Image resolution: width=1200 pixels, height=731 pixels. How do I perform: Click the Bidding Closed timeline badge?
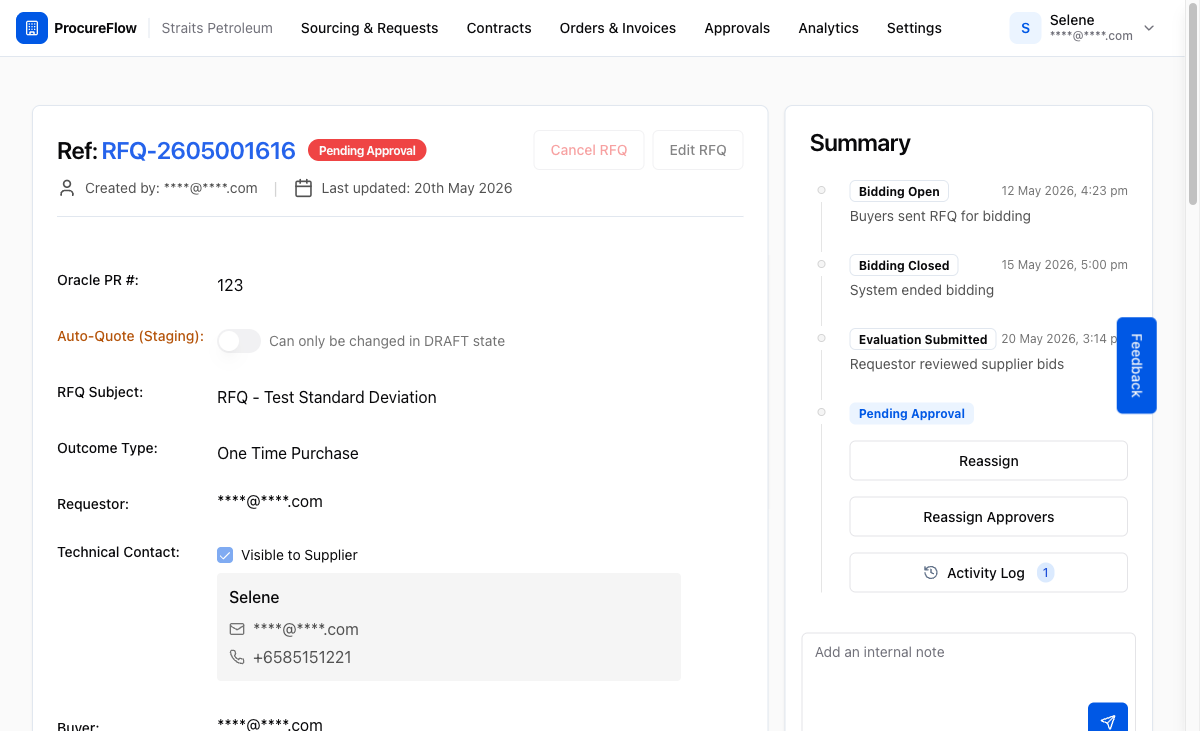click(x=904, y=265)
